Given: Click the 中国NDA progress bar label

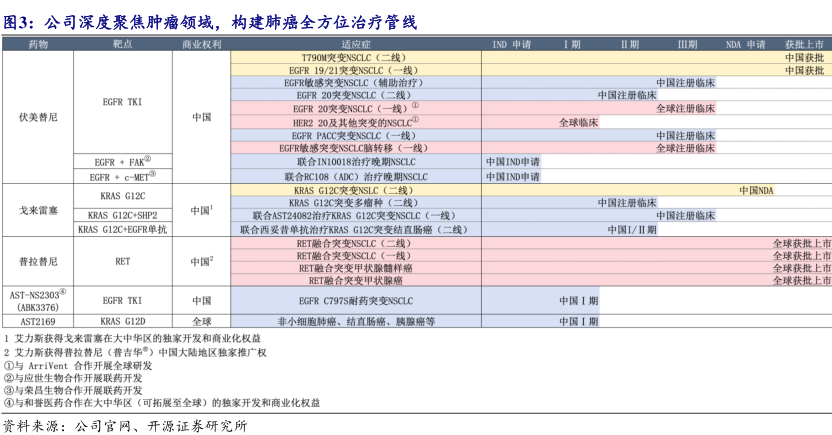Looking at the screenshot, I should pos(756,189).
